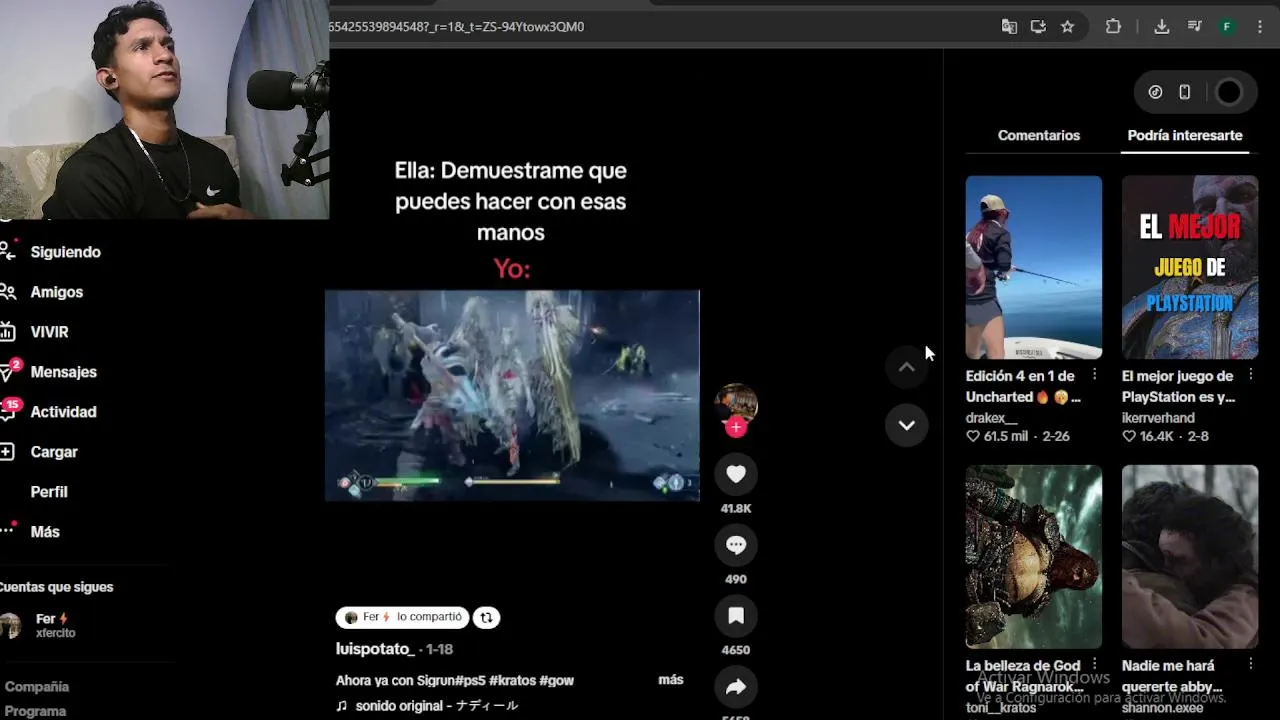Click 'El mejor juego de PlayStation' title
1280x720 pixels.
point(1179,386)
